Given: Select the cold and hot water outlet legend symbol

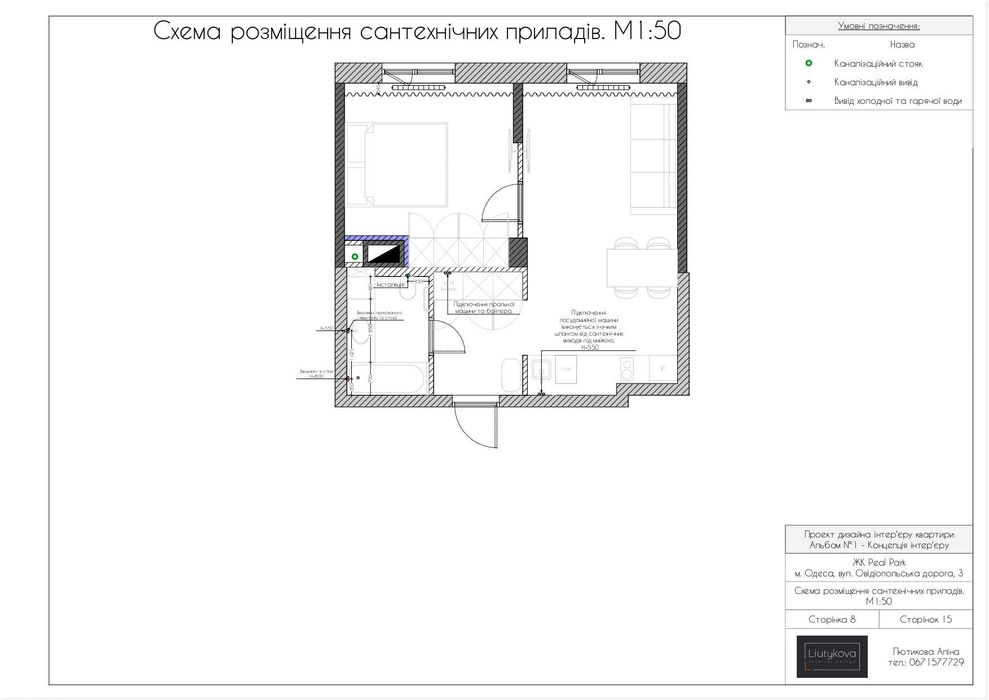Looking at the screenshot, I should point(809,101).
